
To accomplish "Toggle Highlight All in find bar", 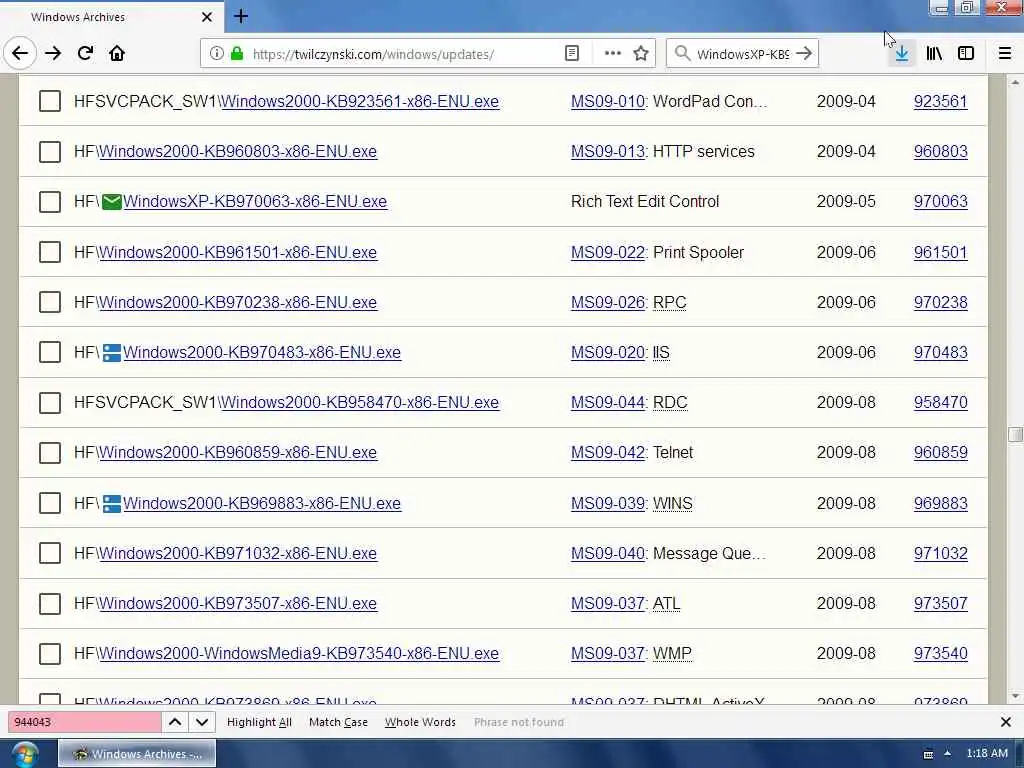I will coord(259,722).
